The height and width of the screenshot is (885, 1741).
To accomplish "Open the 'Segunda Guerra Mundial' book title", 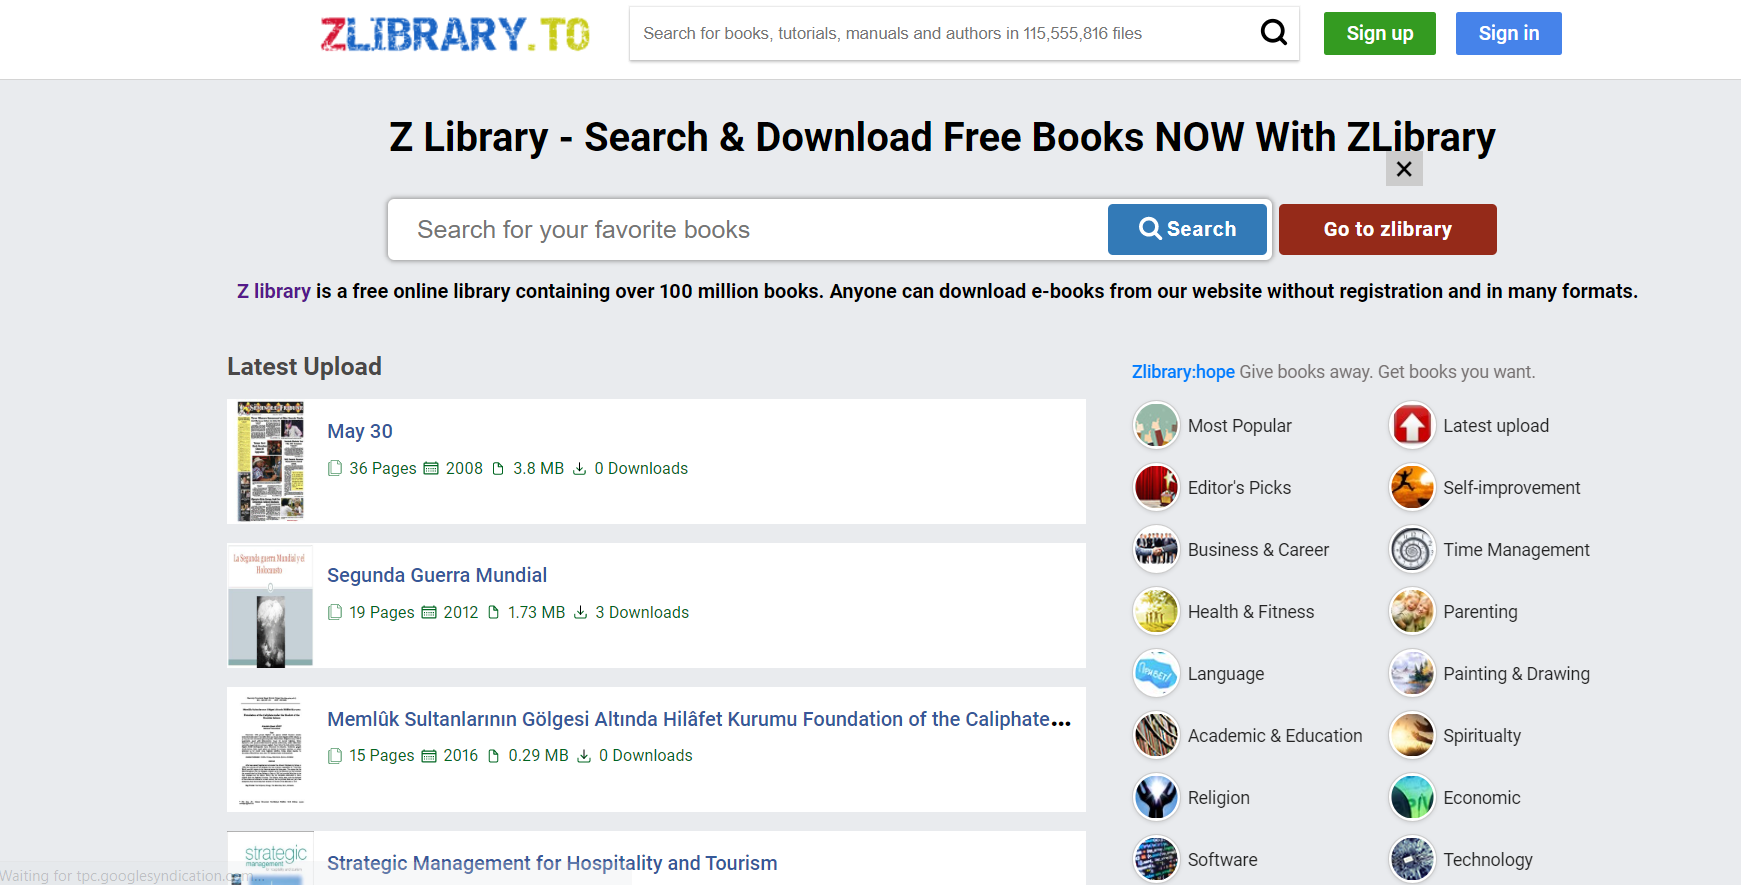I will click(437, 575).
